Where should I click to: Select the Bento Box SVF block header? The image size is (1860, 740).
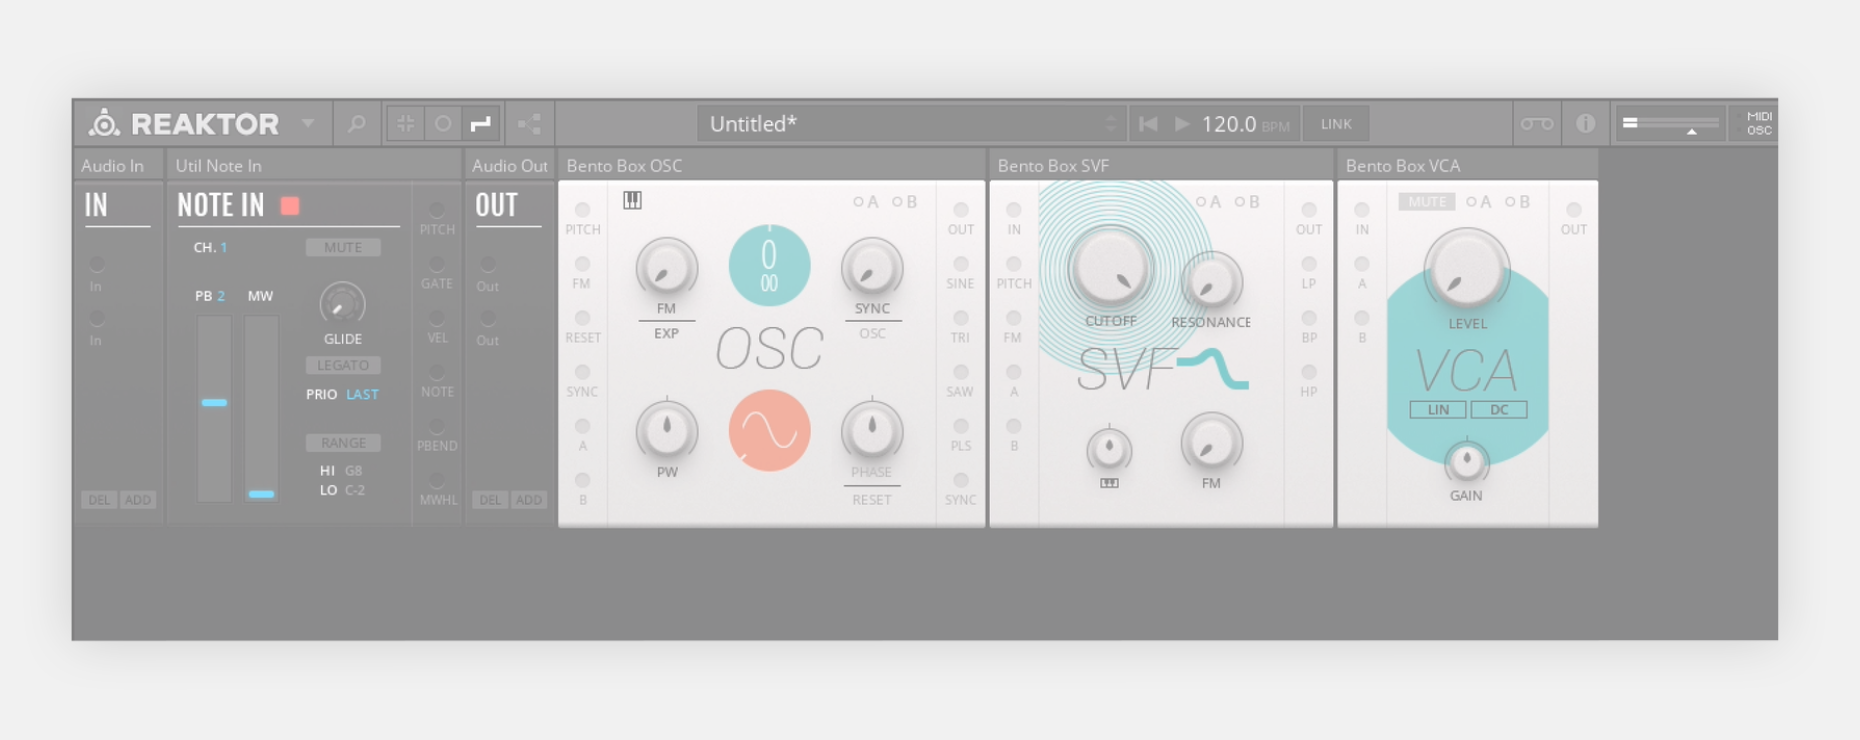1161,166
